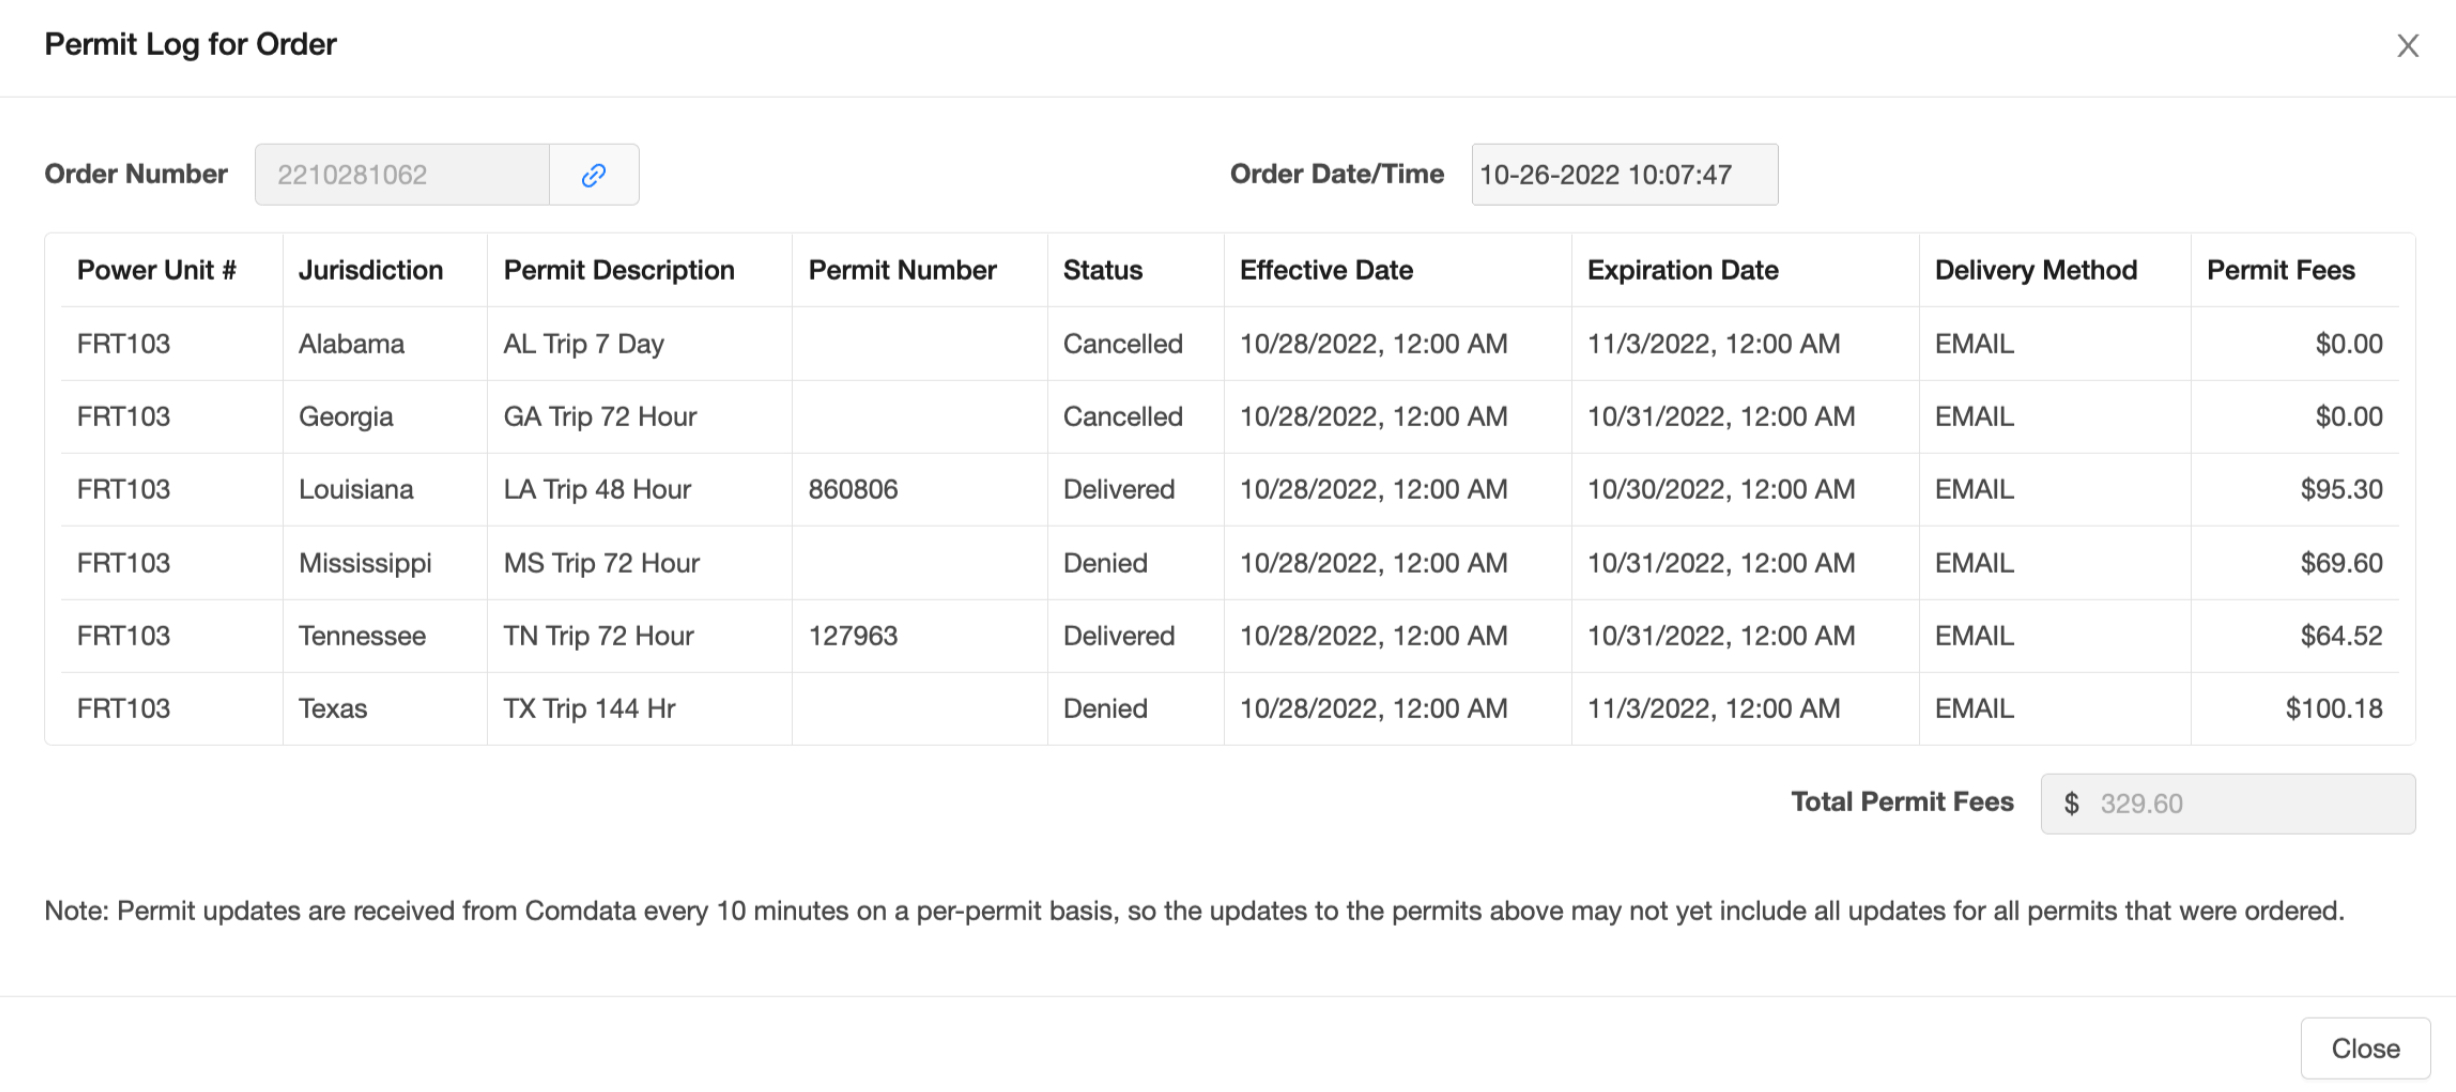This screenshot has height=1092, width=2456.
Task: Click the Comdata permit updates note
Action: click(1194, 911)
